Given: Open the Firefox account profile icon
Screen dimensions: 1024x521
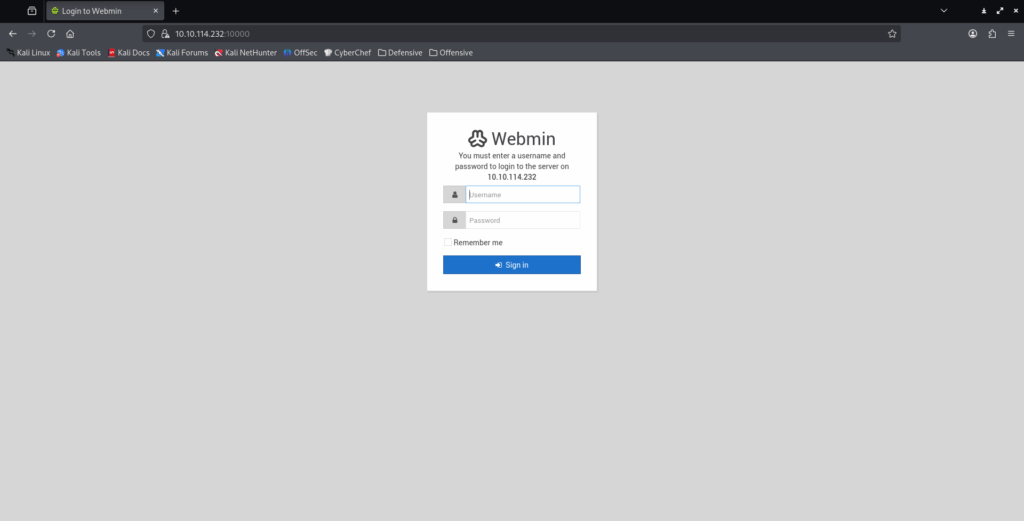Looking at the screenshot, I should click(x=972, y=33).
